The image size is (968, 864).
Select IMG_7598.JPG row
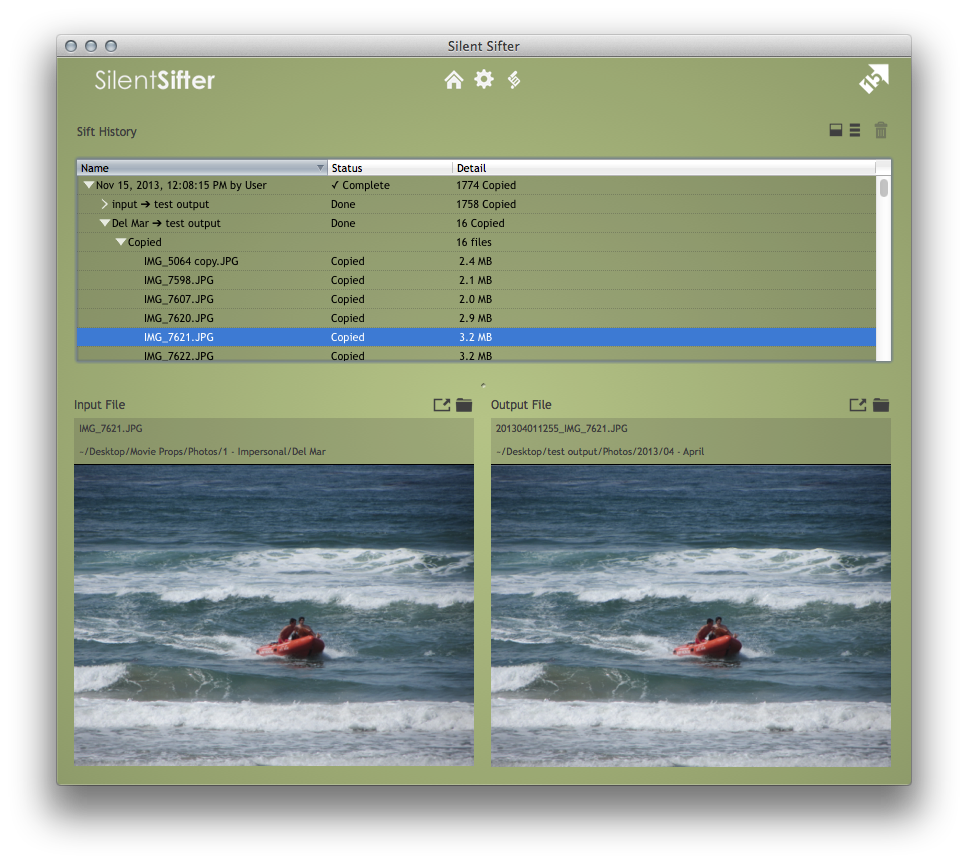point(476,280)
